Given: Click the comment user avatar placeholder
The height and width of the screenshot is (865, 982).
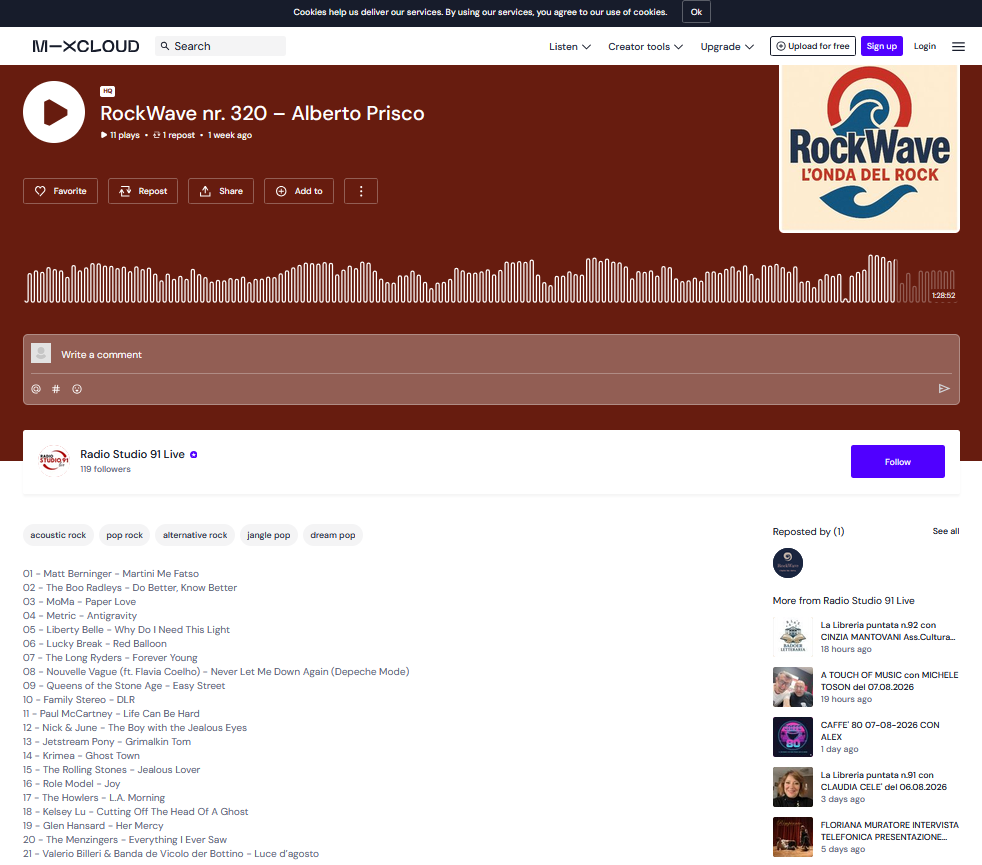Looking at the screenshot, I should coord(41,353).
